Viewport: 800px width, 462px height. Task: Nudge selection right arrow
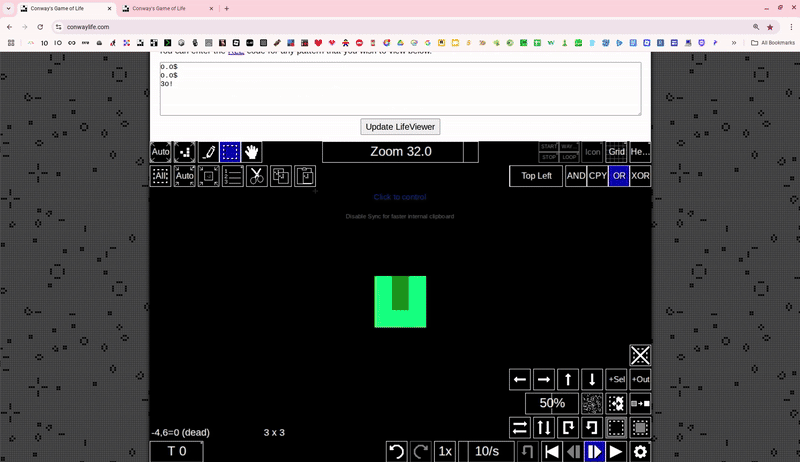coord(544,379)
